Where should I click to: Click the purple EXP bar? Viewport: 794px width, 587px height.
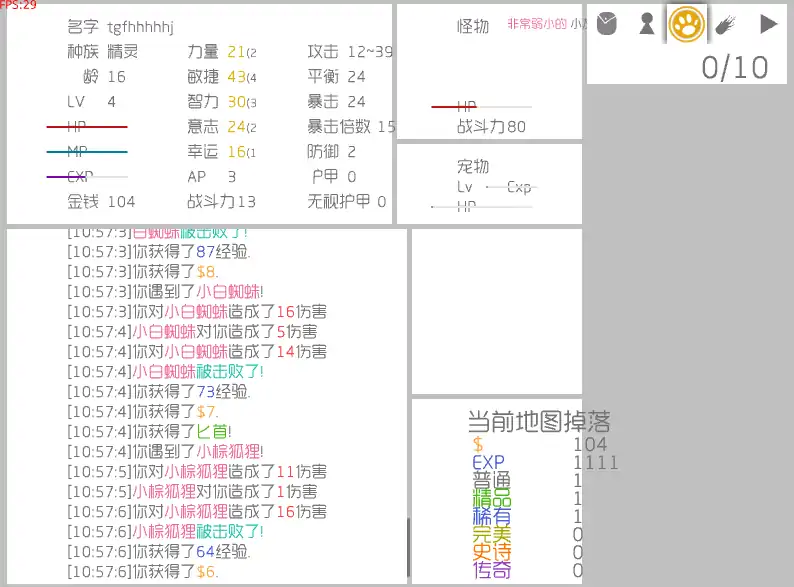[87, 177]
